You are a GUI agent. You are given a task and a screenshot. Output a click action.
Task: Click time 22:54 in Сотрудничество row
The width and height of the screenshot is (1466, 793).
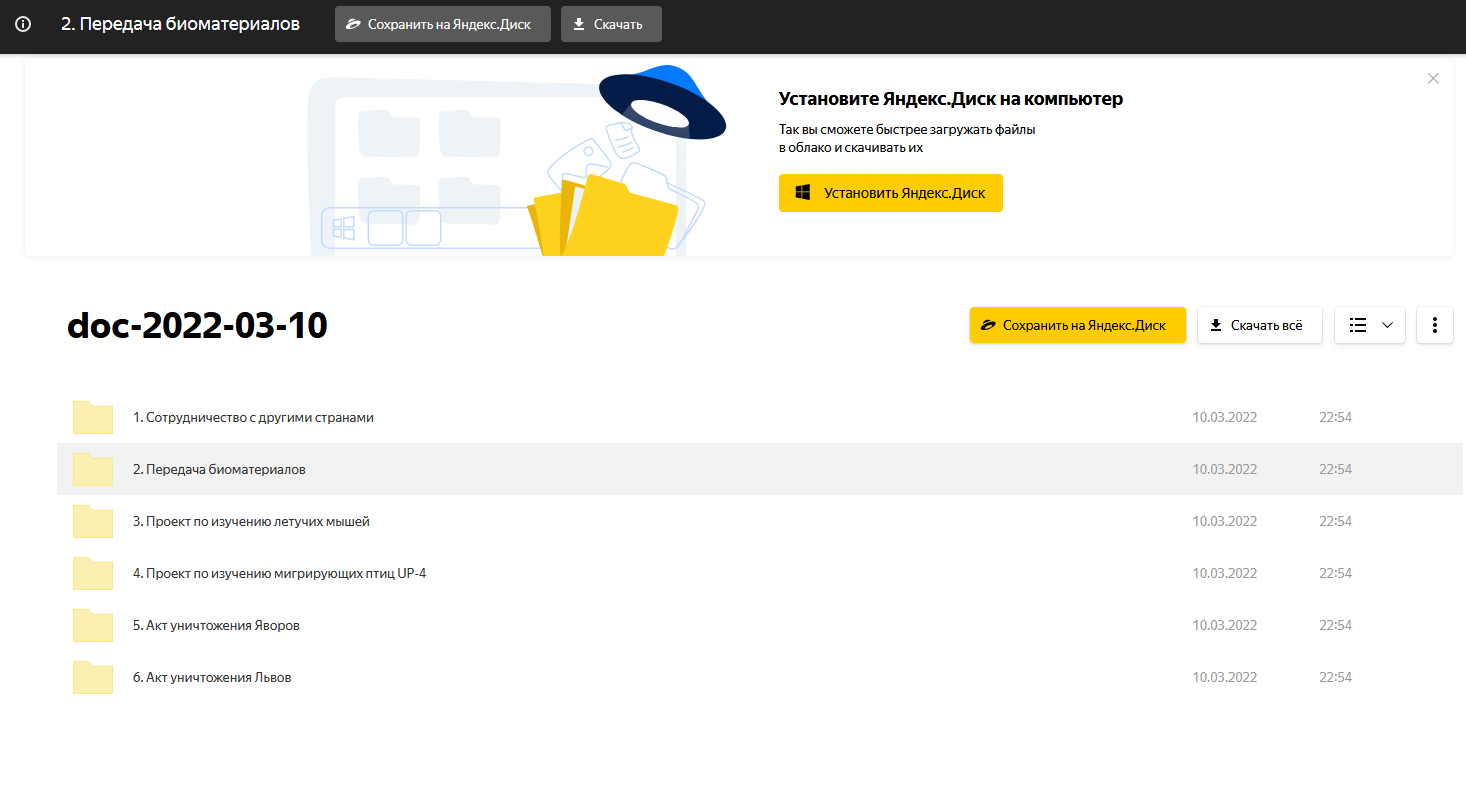click(1335, 417)
